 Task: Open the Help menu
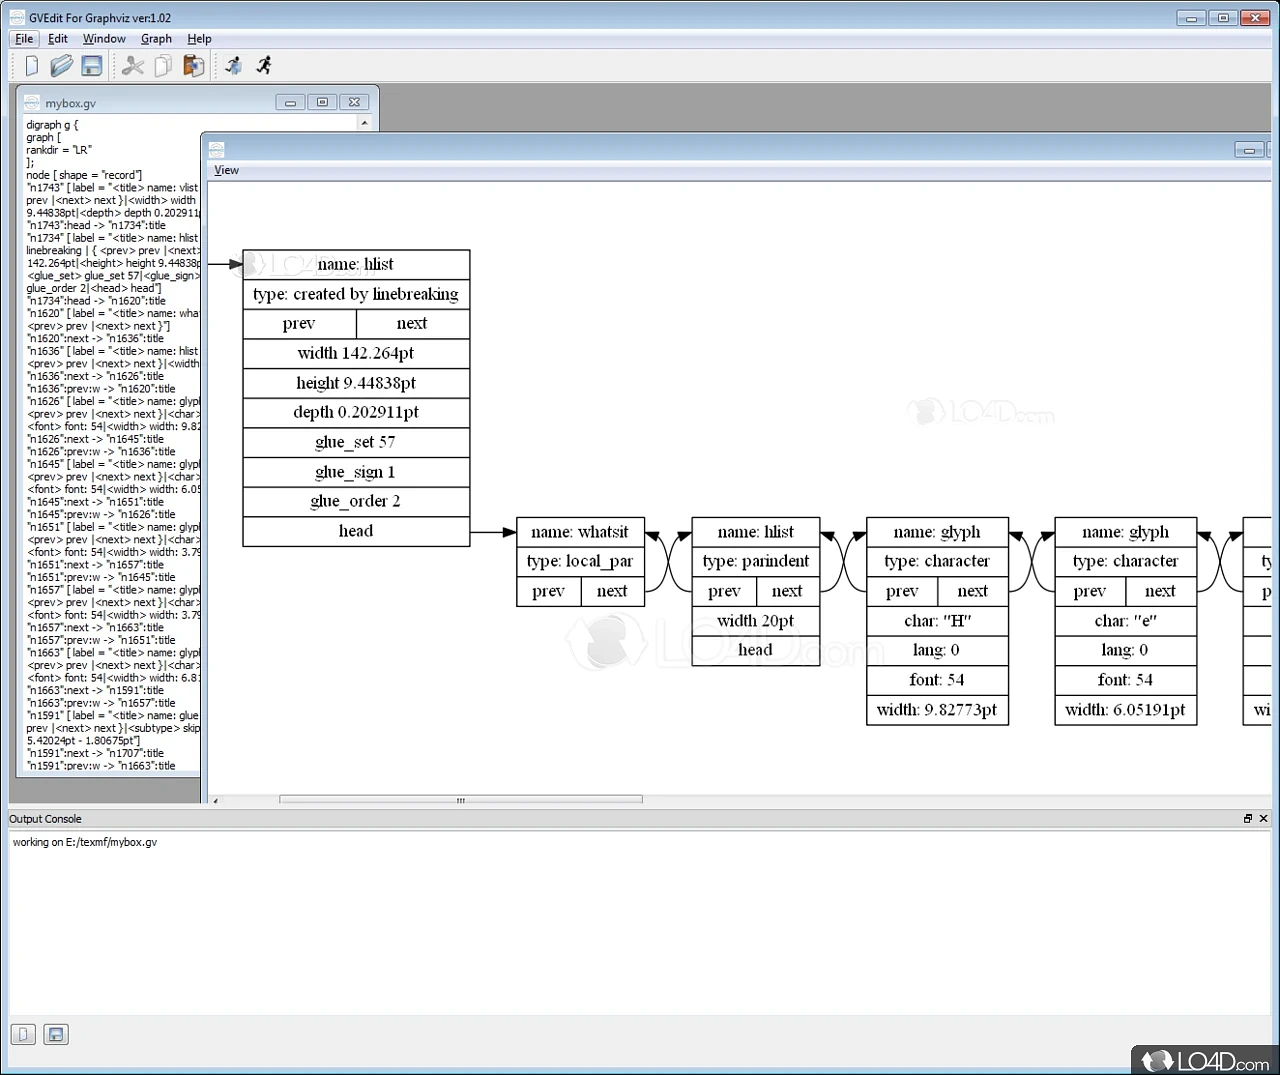pyautogui.click(x=199, y=39)
